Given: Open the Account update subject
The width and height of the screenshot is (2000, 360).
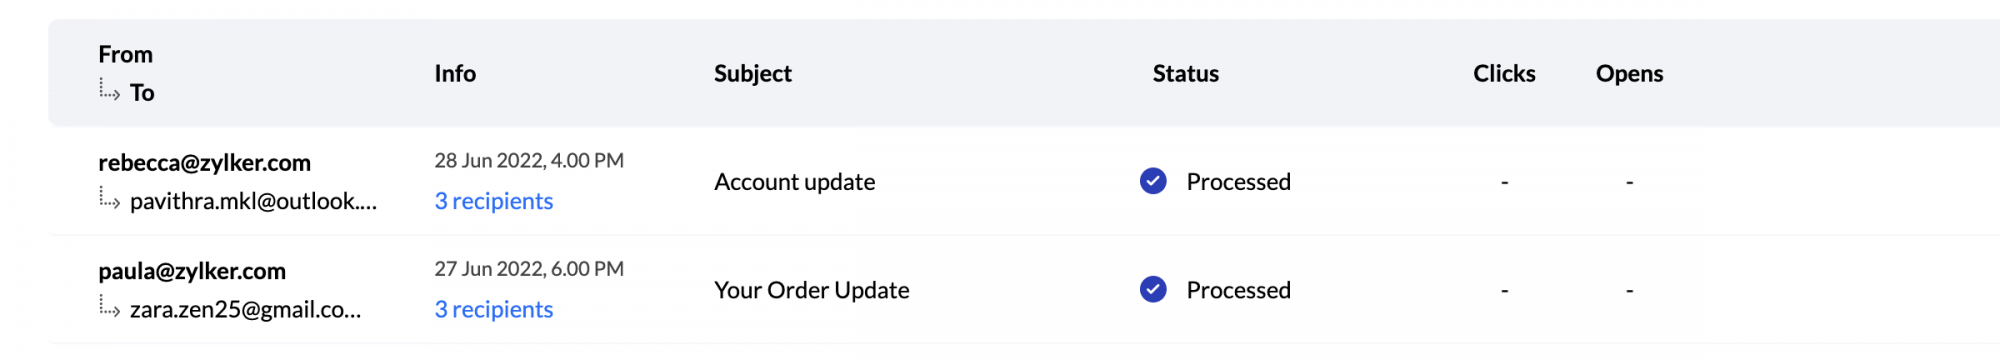Looking at the screenshot, I should point(795,181).
